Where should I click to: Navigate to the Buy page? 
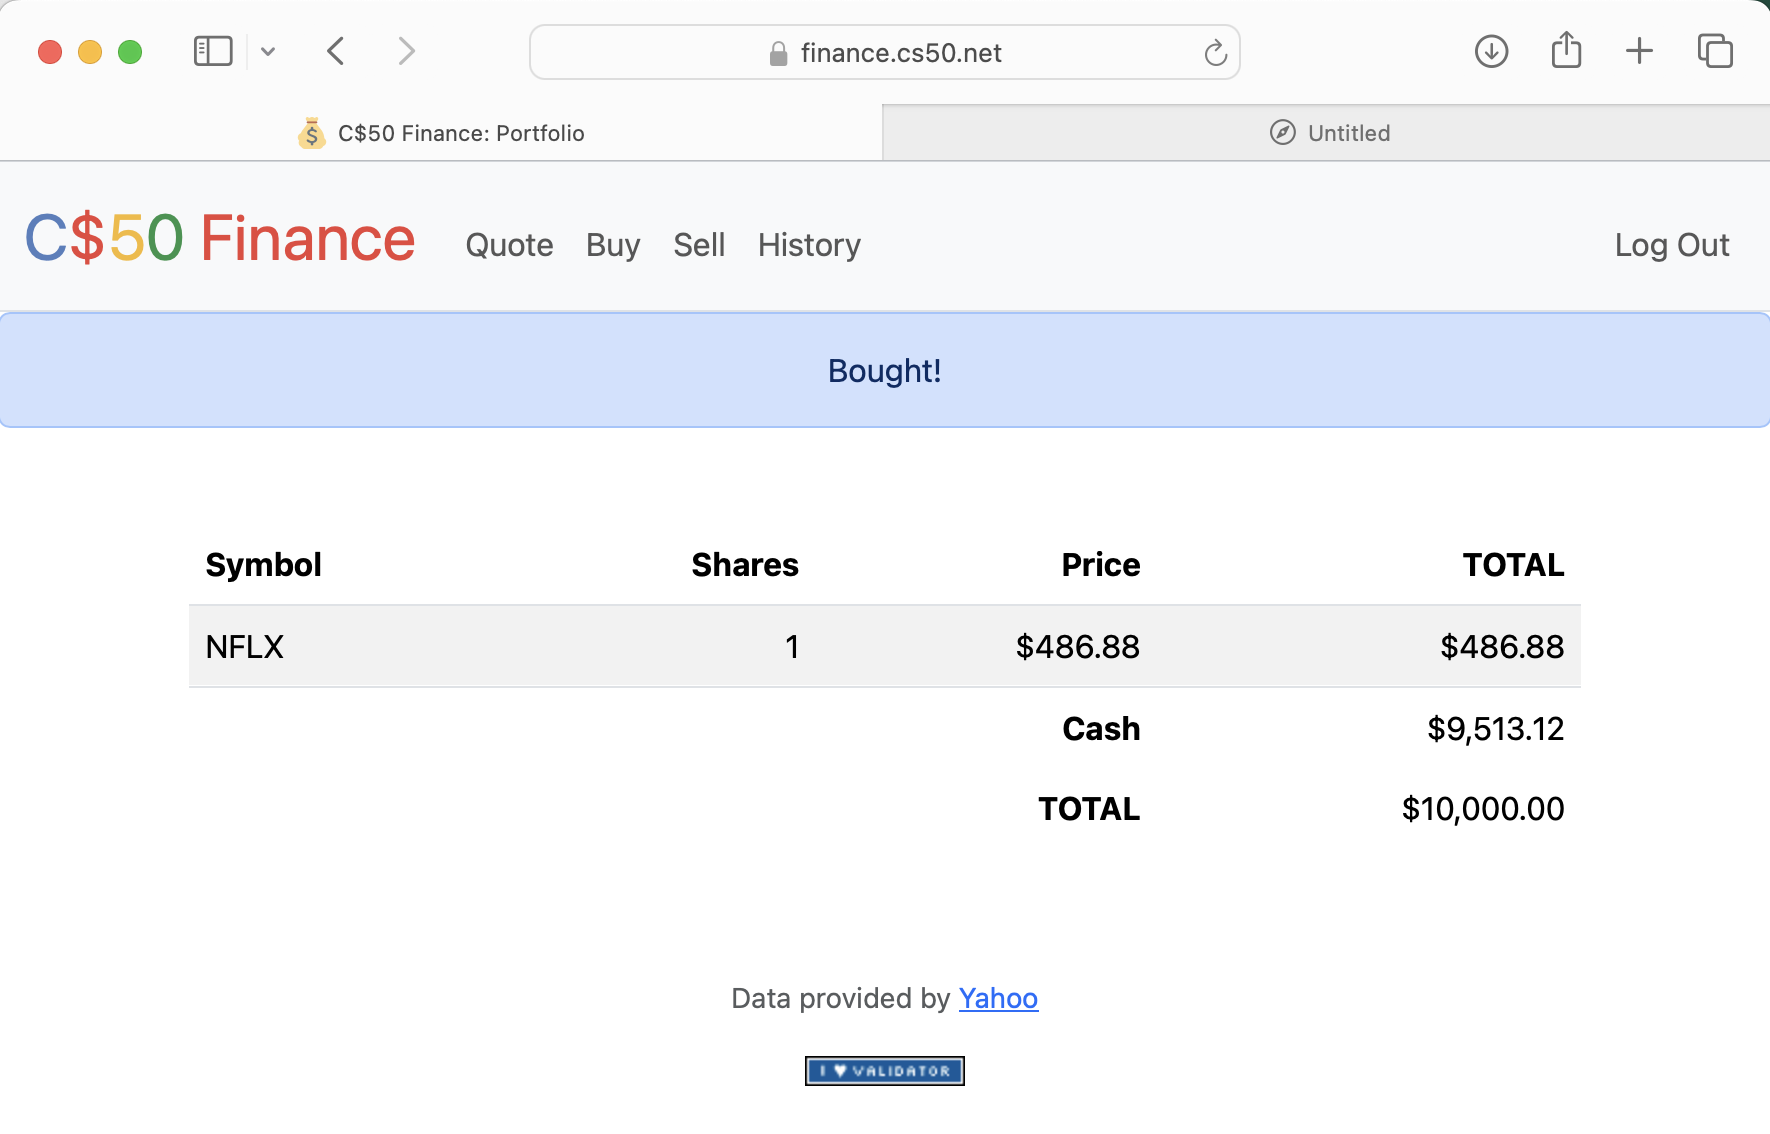coord(612,245)
